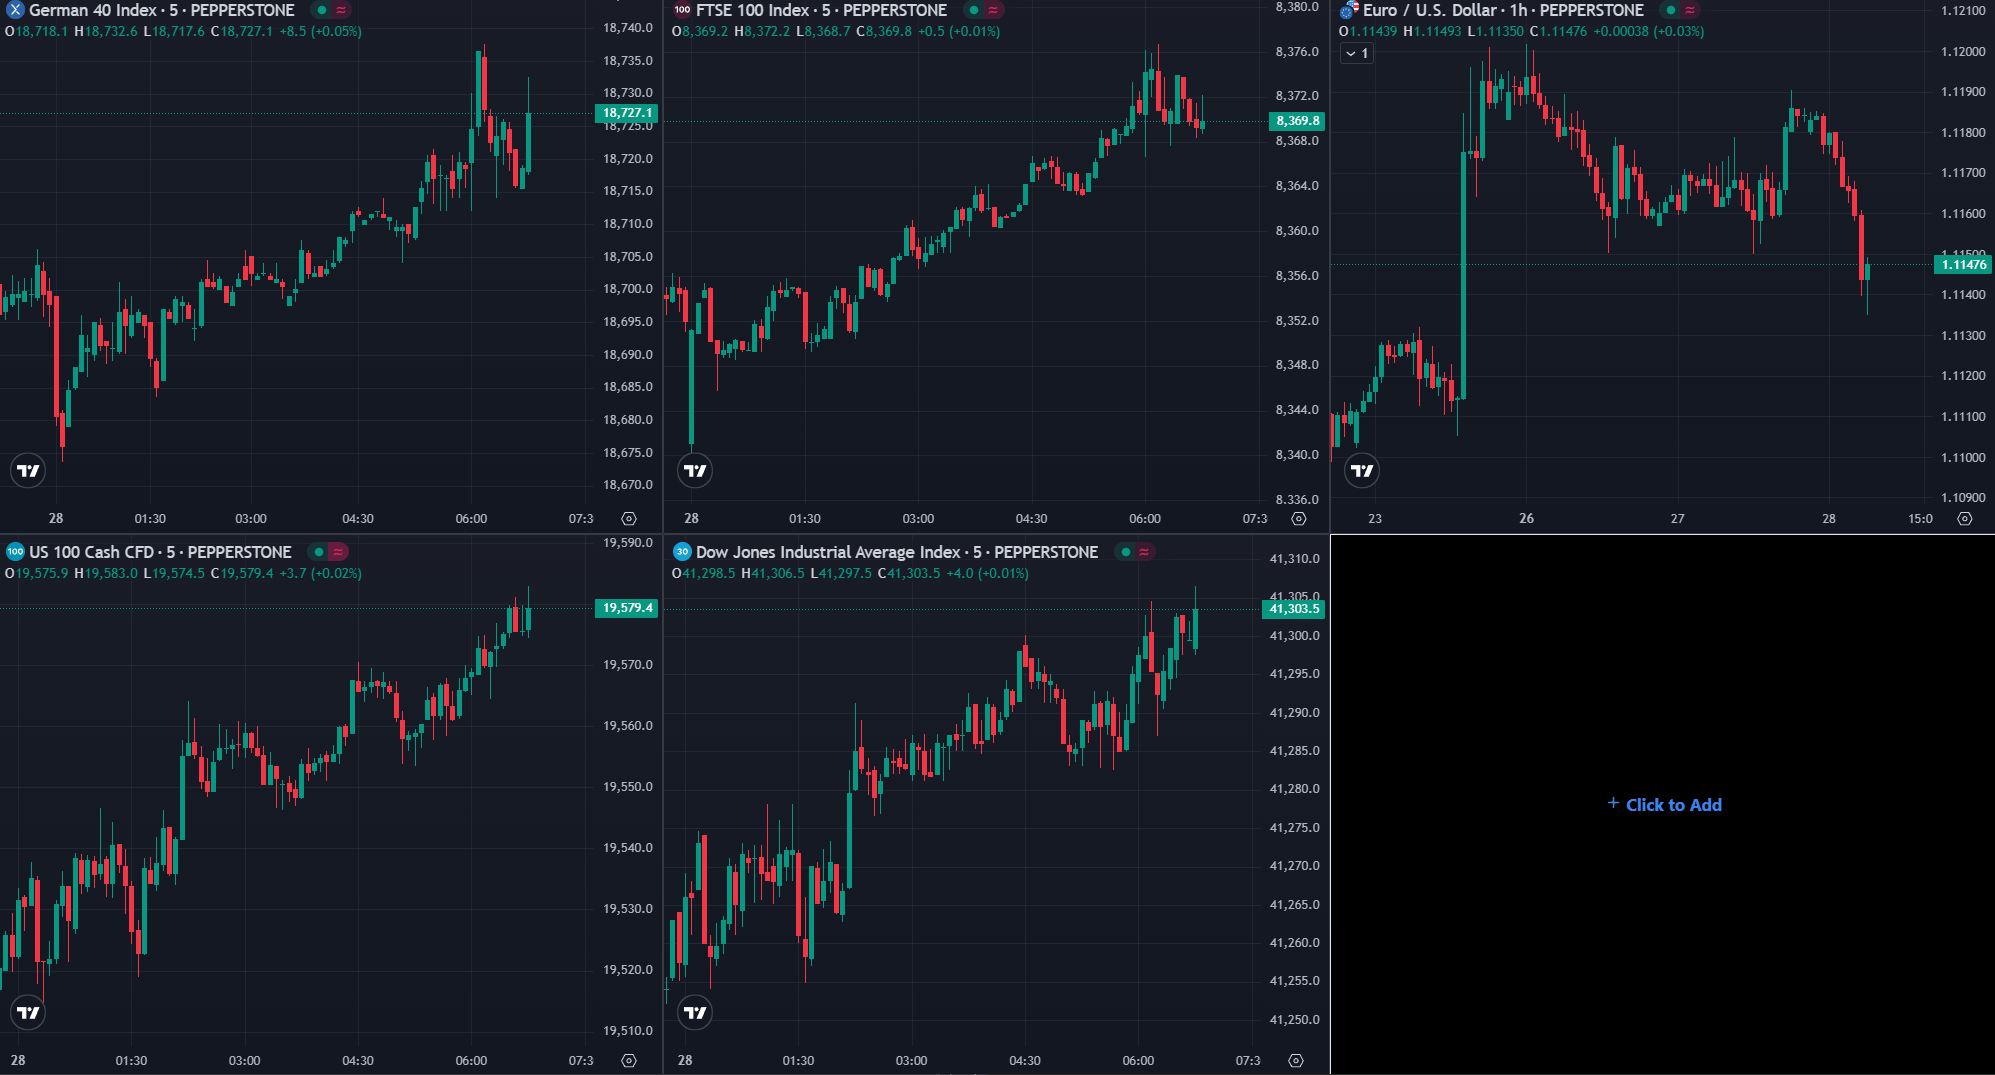The width and height of the screenshot is (1995, 1075).
Task: Open symbol search from German 40 Index title
Action: [92, 10]
